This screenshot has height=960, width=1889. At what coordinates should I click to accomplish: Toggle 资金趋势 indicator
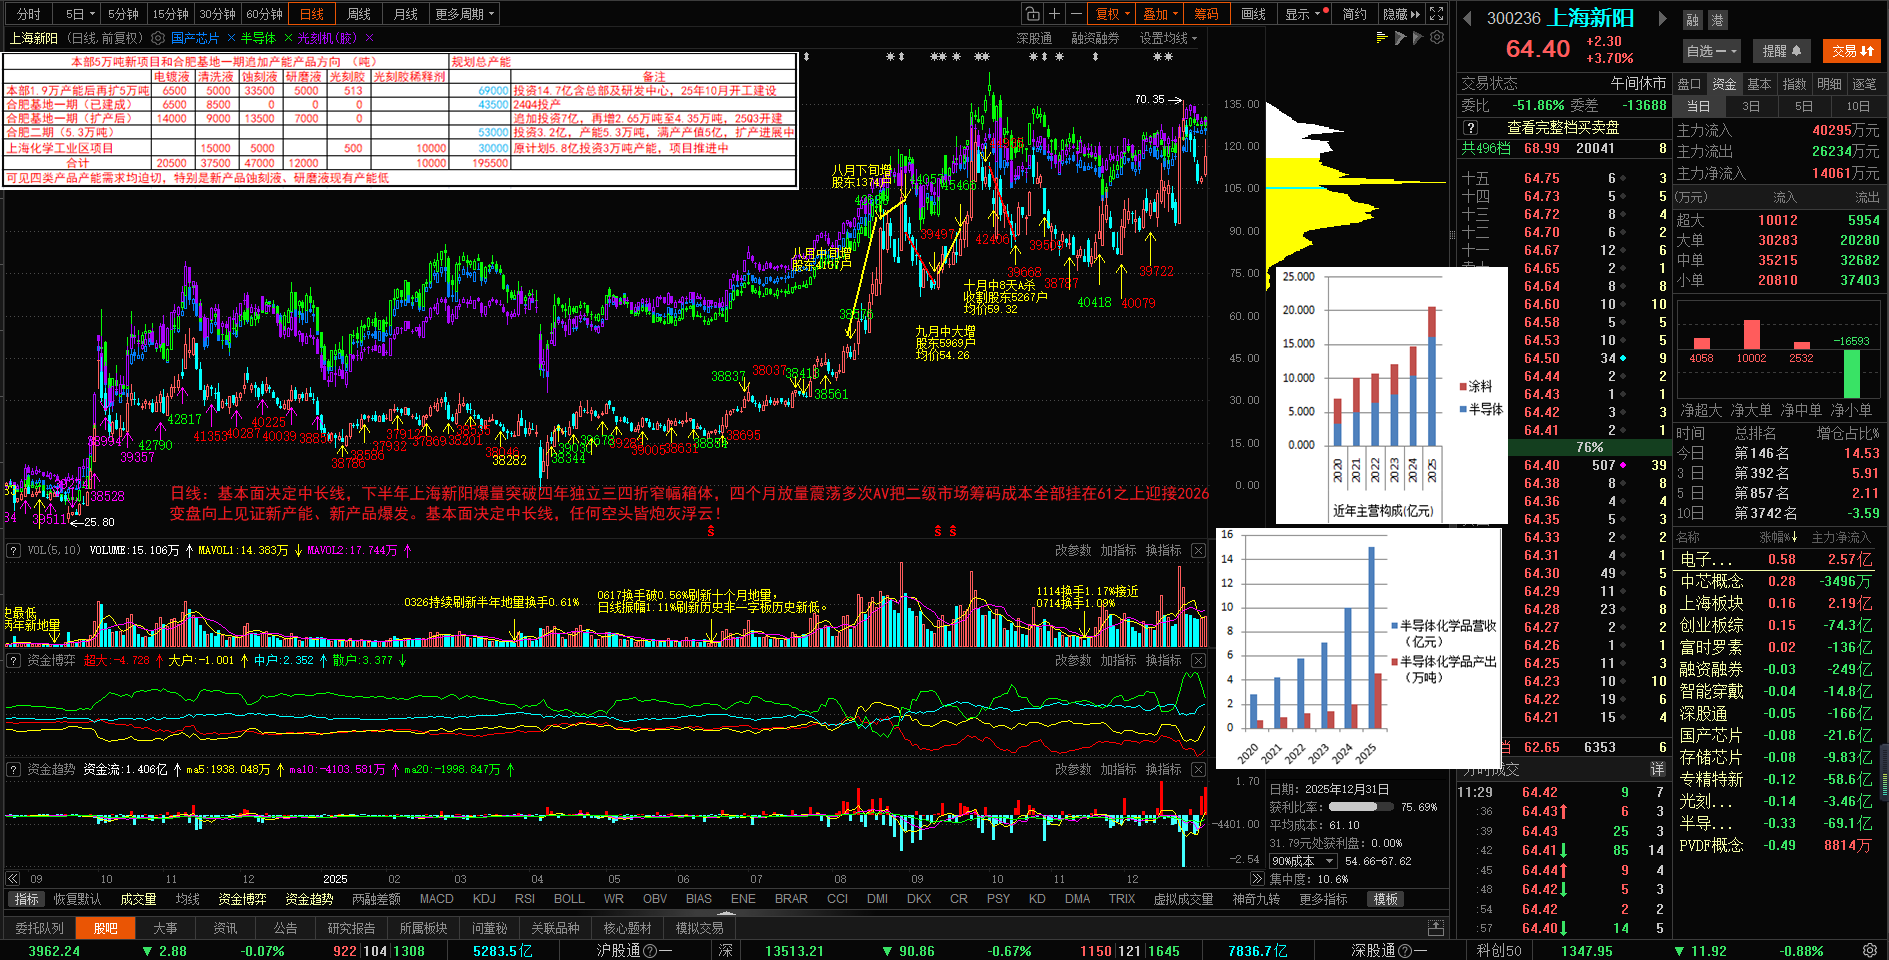click(x=309, y=899)
